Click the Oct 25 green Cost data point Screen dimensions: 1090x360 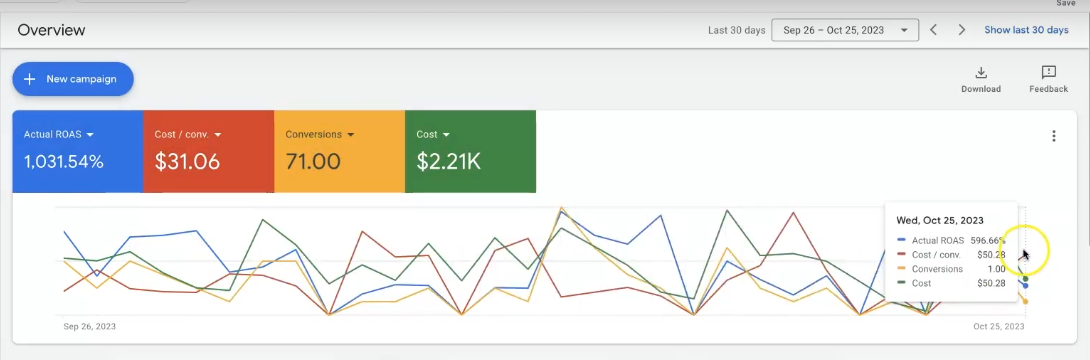coord(1025,279)
